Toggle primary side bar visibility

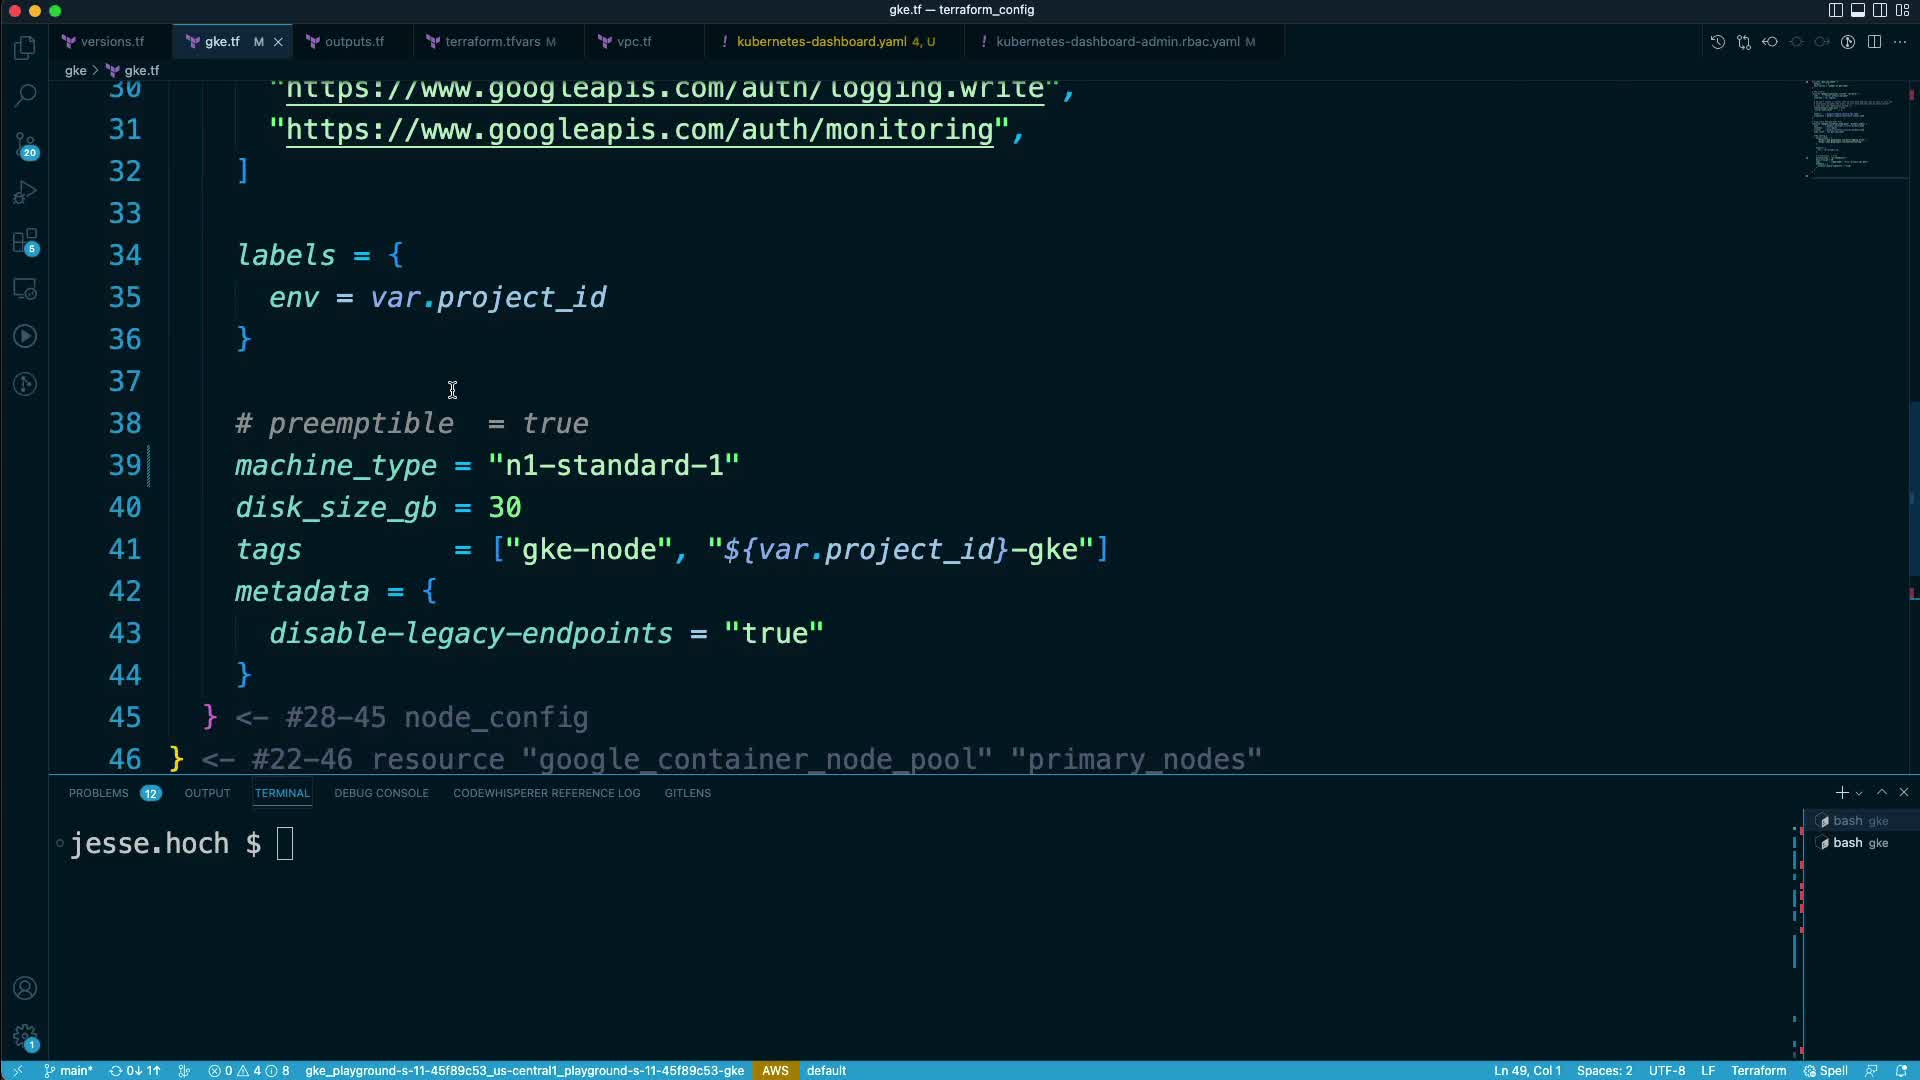pos(1836,10)
